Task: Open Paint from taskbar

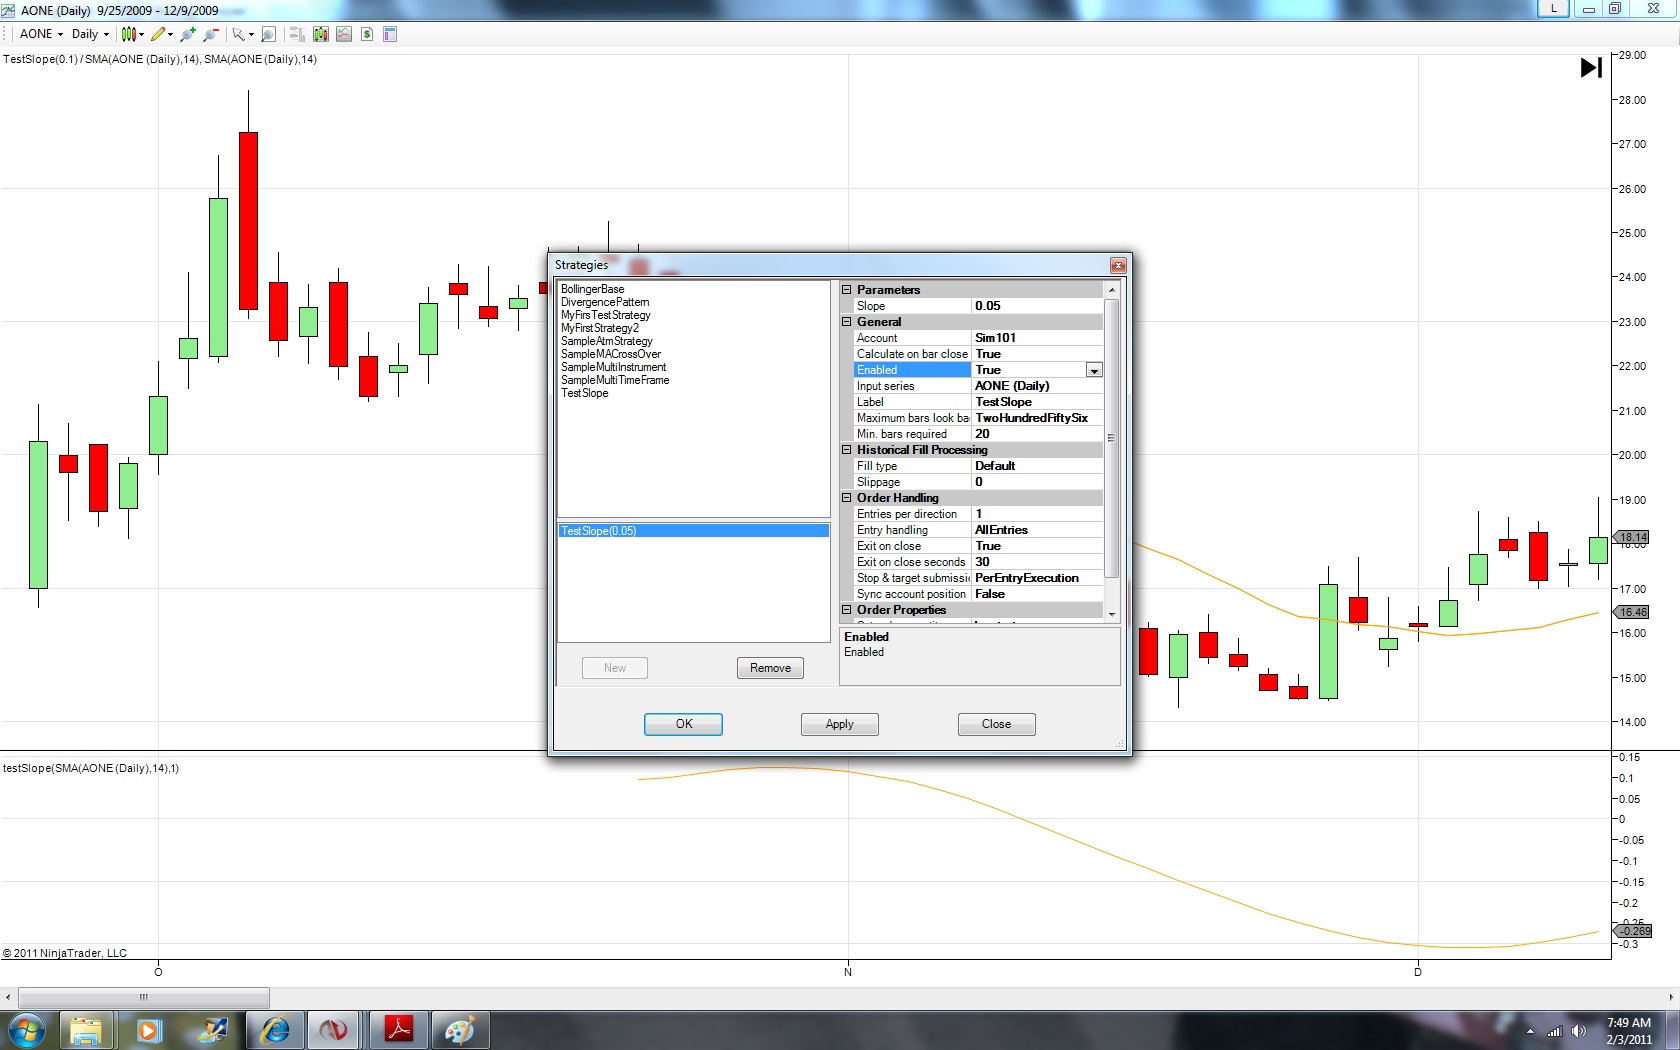Action: click(x=460, y=1030)
